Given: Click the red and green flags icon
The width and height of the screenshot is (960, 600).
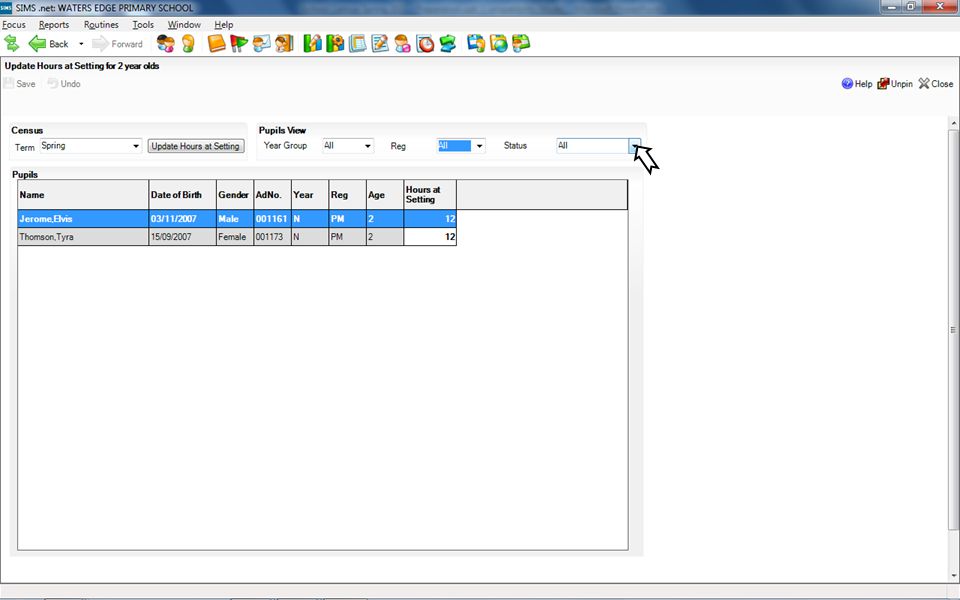Looking at the screenshot, I should pyautogui.click(x=239, y=43).
